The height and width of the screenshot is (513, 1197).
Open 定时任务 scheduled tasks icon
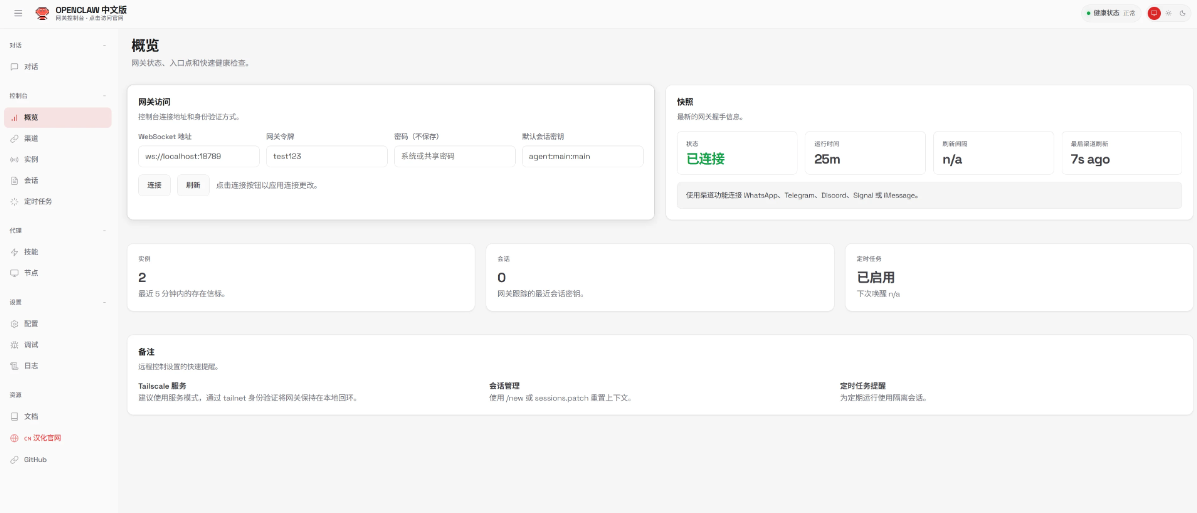[14, 201]
